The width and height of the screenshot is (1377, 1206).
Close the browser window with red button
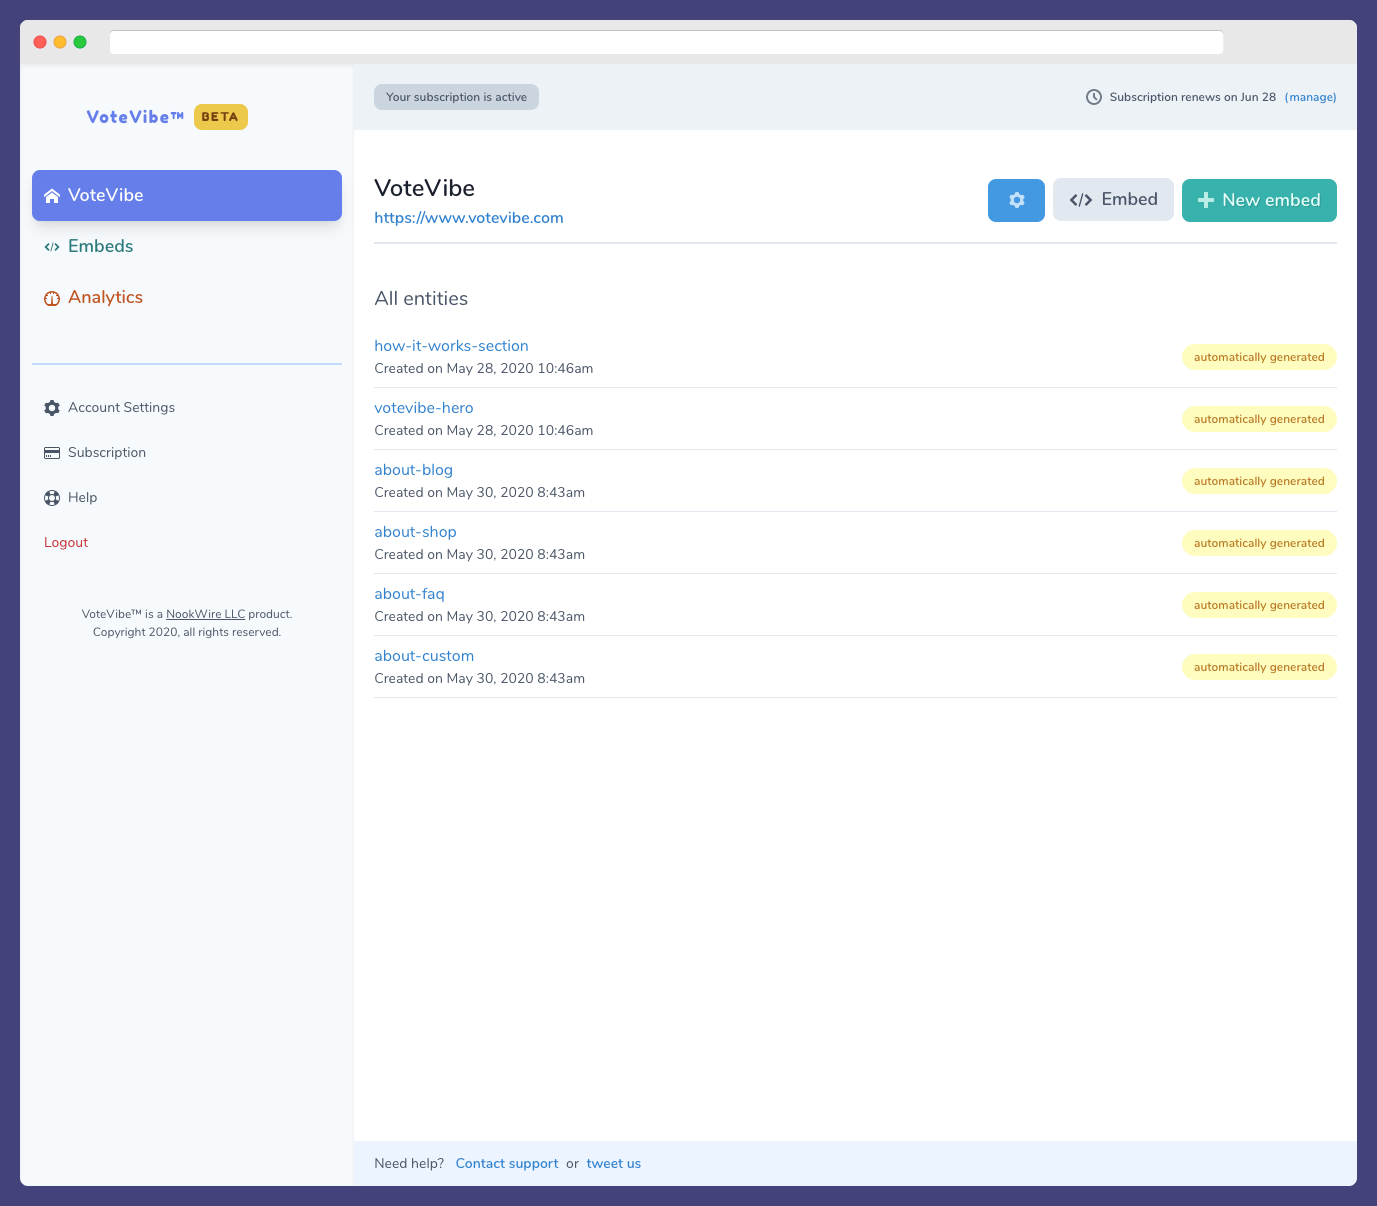point(40,42)
